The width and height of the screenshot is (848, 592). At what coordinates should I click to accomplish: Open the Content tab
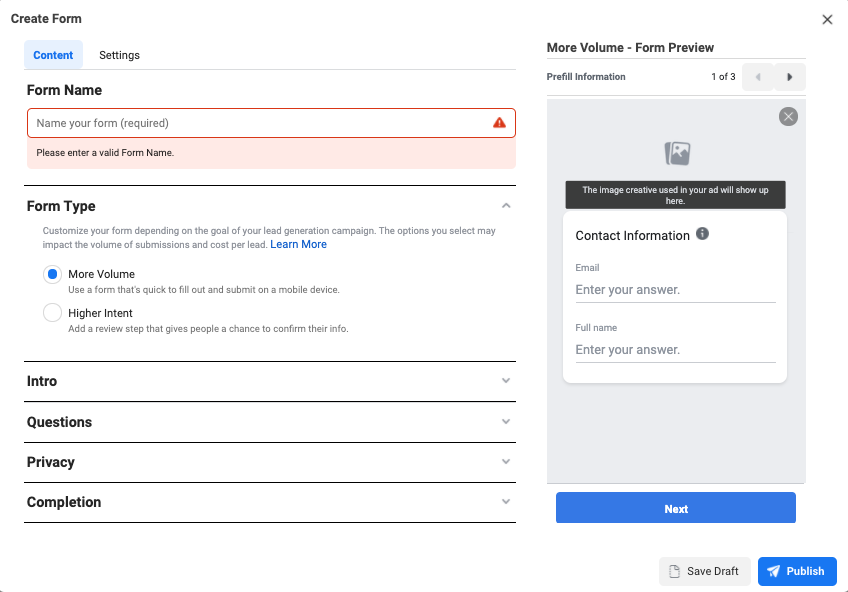point(53,55)
